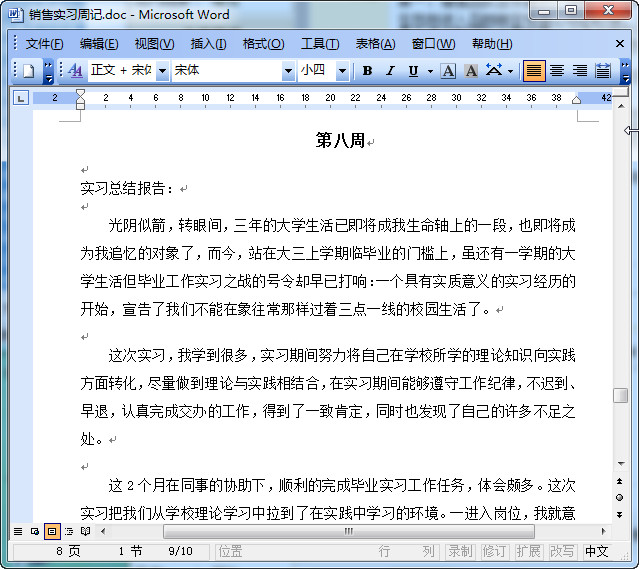Toggle 改写 overtype mode in status bar
This screenshot has height=569, width=639.
pyautogui.click(x=562, y=551)
